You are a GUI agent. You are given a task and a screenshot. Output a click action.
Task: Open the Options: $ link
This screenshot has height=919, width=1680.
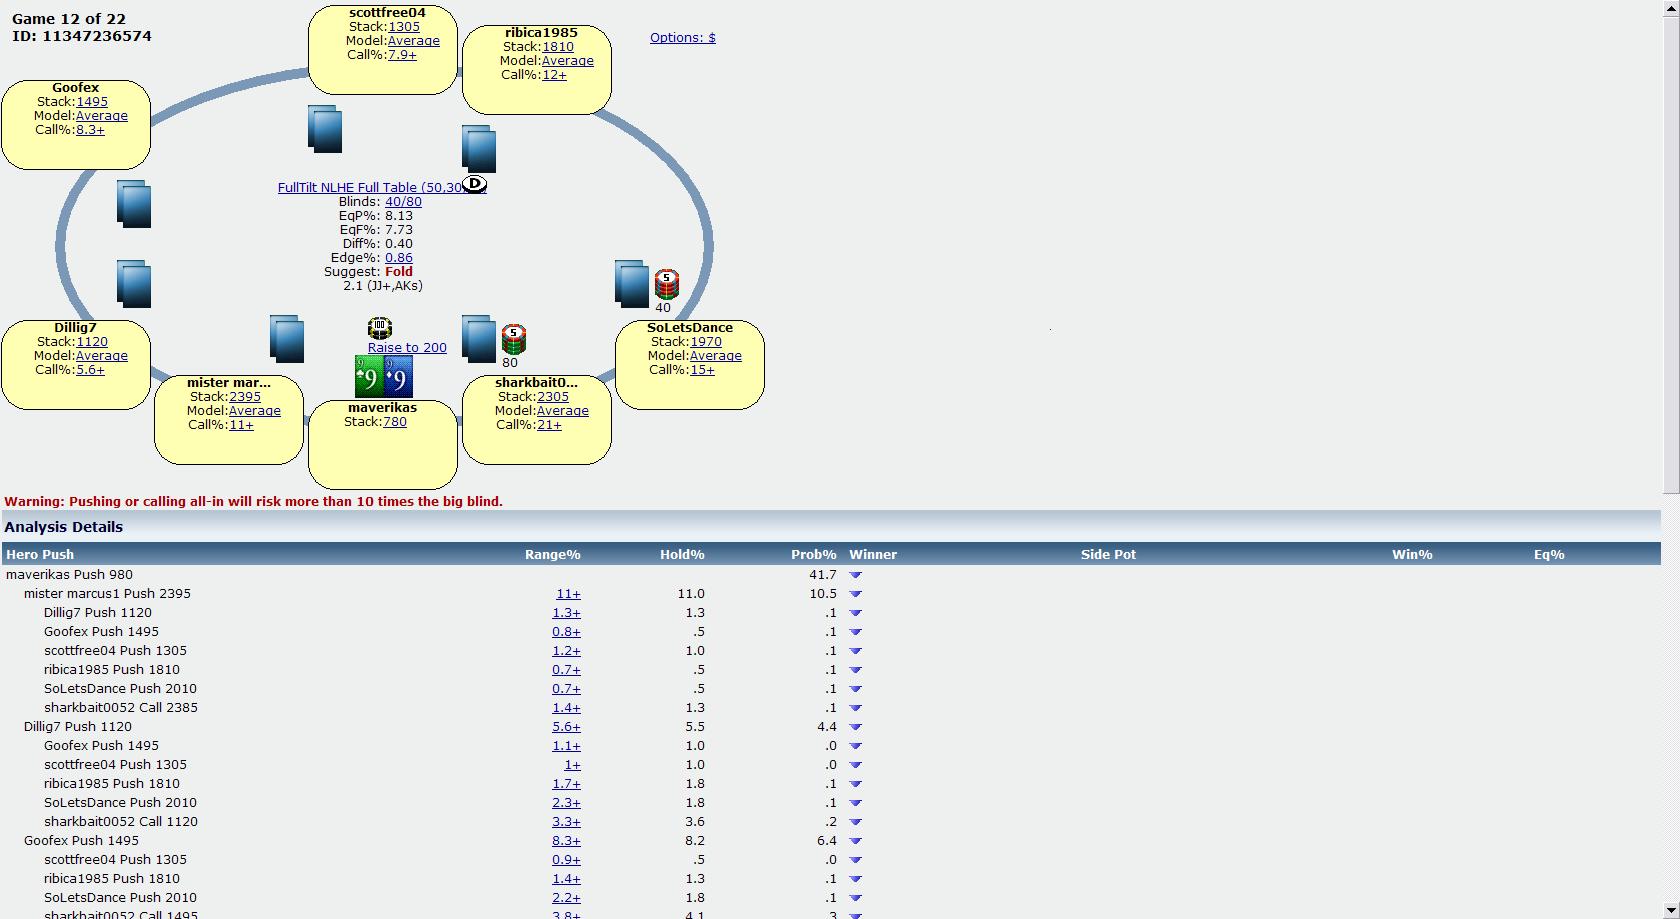[x=682, y=38]
